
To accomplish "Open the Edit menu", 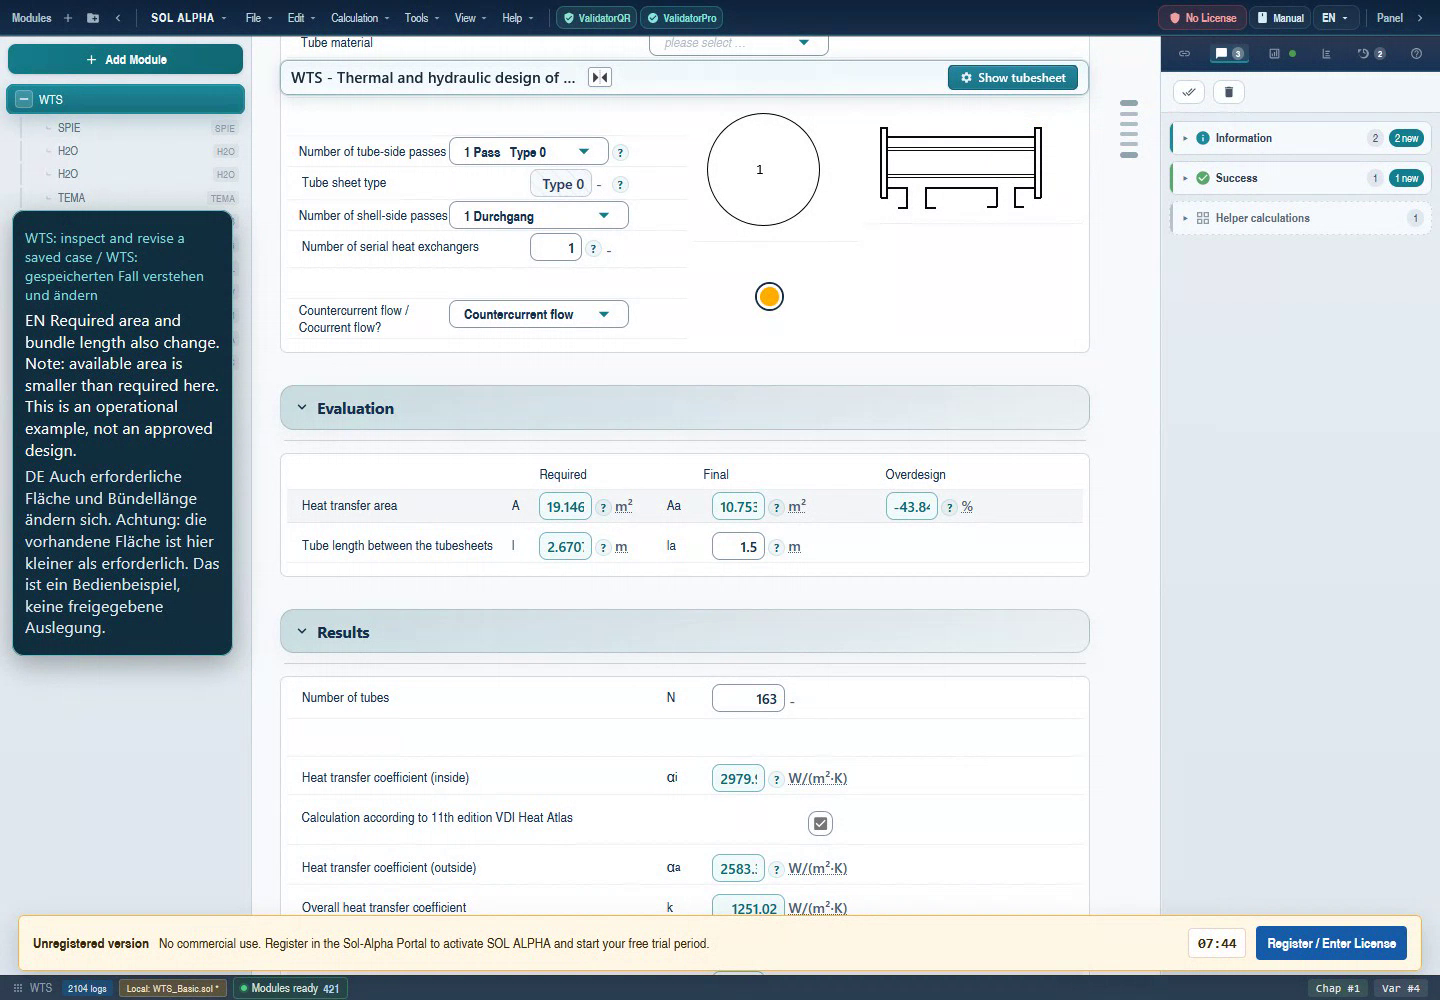I will pos(301,18).
